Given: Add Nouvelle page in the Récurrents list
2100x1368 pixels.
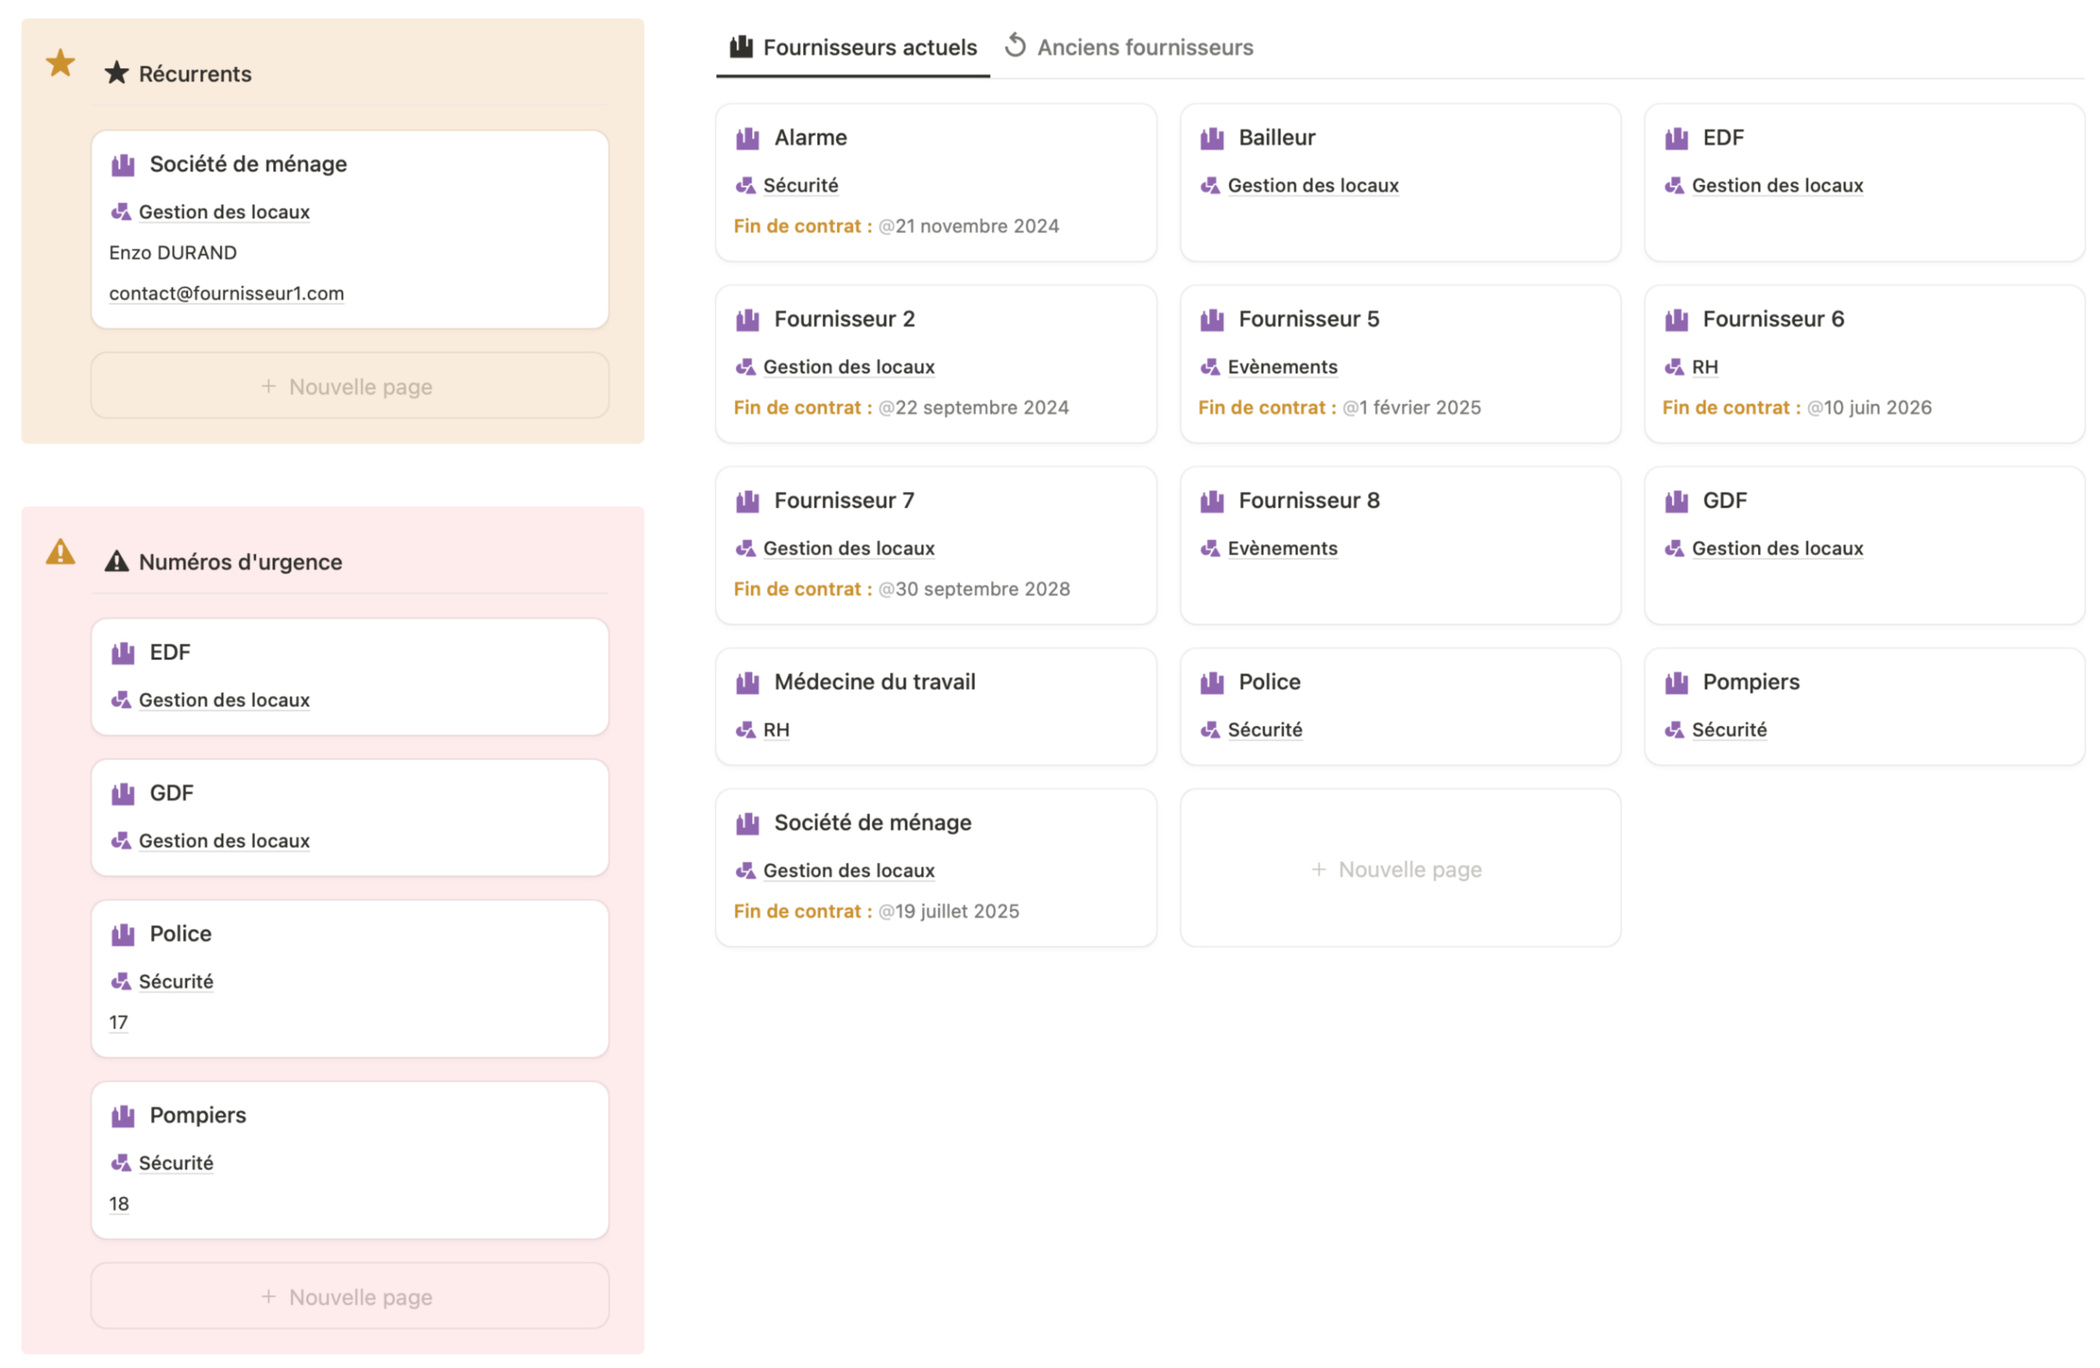Looking at the screenshot, I should click(x=349, y=386).
